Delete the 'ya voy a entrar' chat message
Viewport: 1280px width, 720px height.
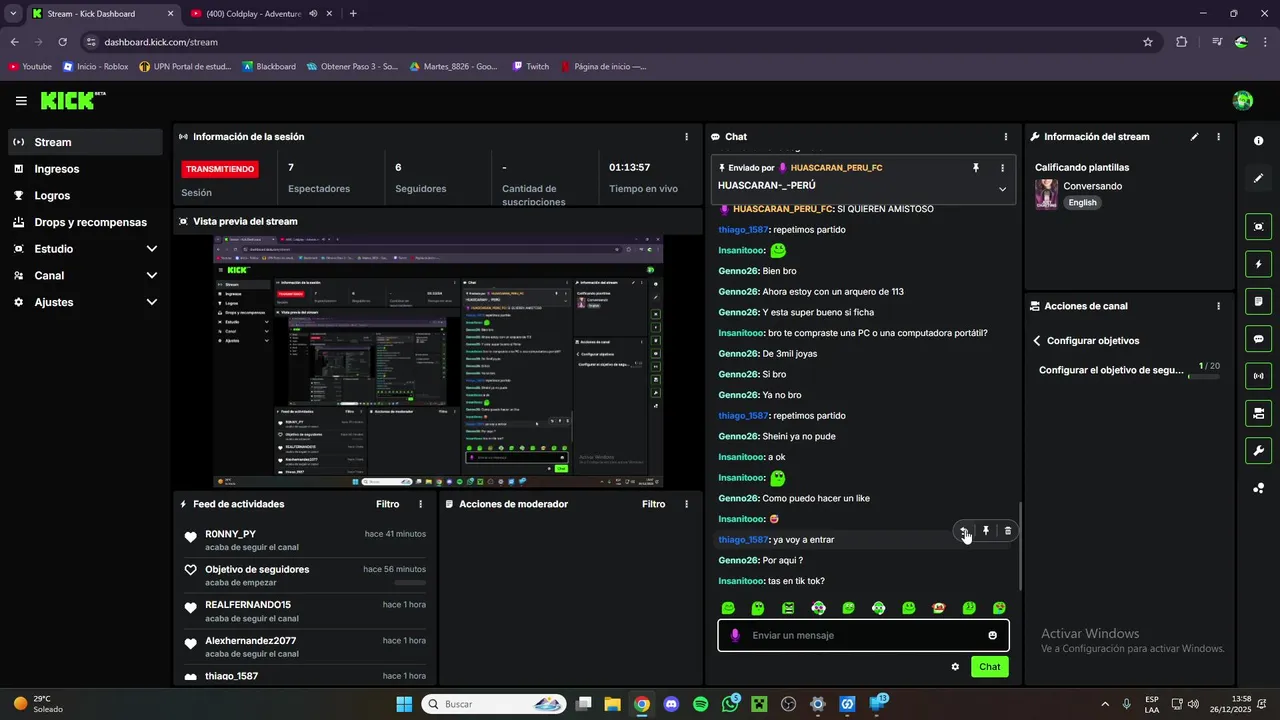pyautogui.click(x=1008, y=531)
